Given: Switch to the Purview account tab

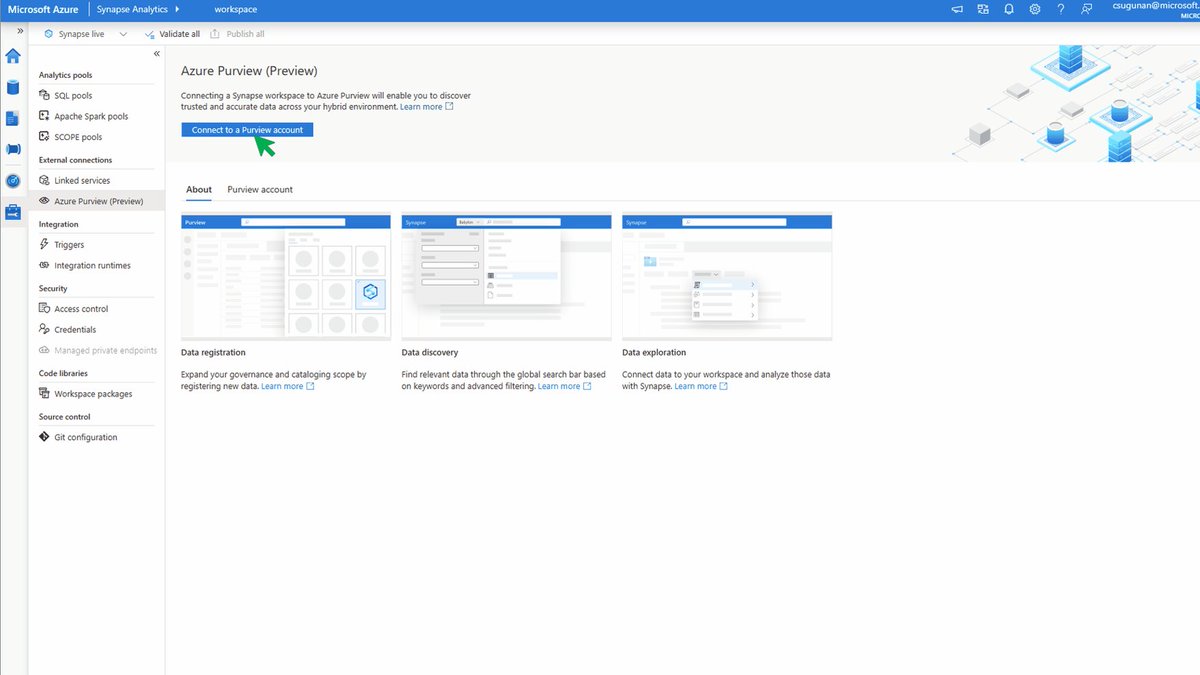Looking at the screenshot, I should (x=260, y=189).
